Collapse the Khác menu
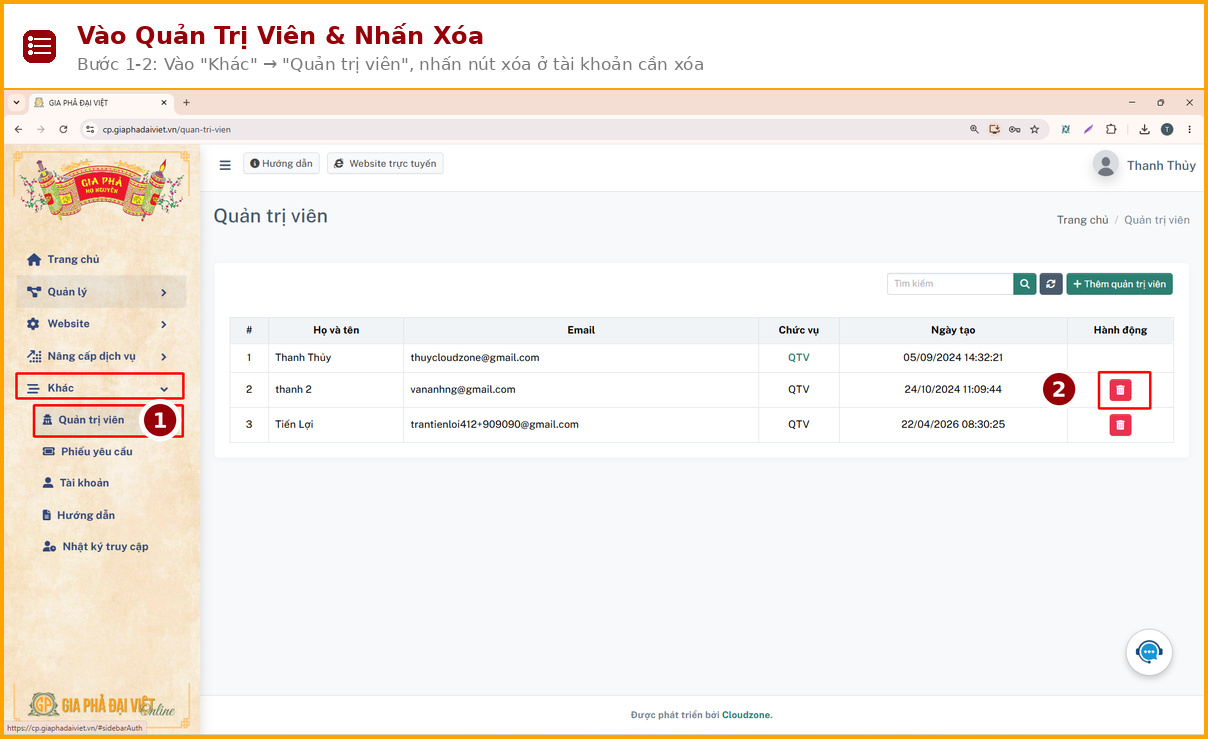1208x739 pixels. [x=100, y=388]
